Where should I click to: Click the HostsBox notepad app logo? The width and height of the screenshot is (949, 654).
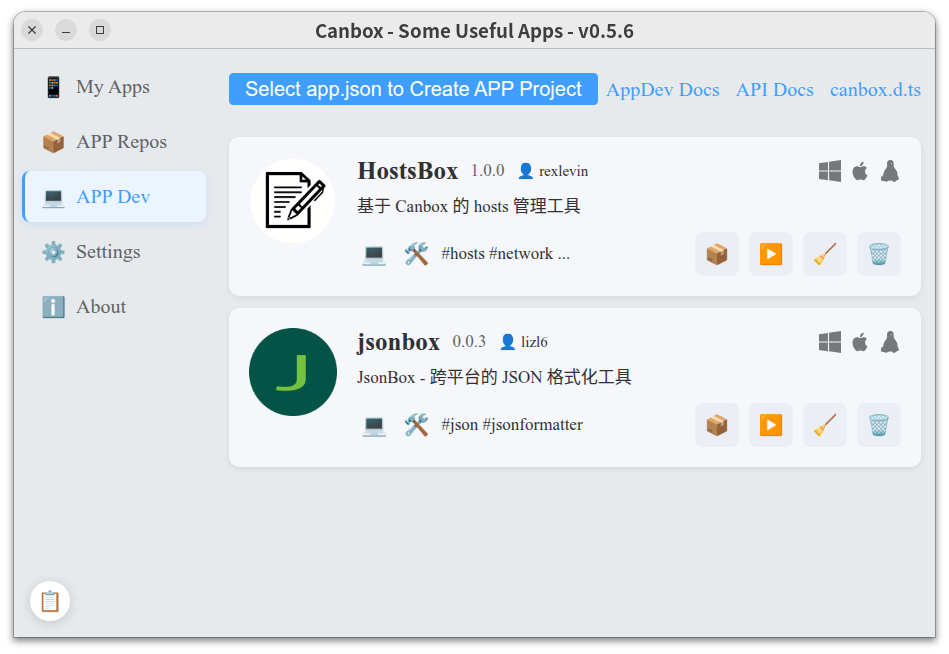point(293,201)
